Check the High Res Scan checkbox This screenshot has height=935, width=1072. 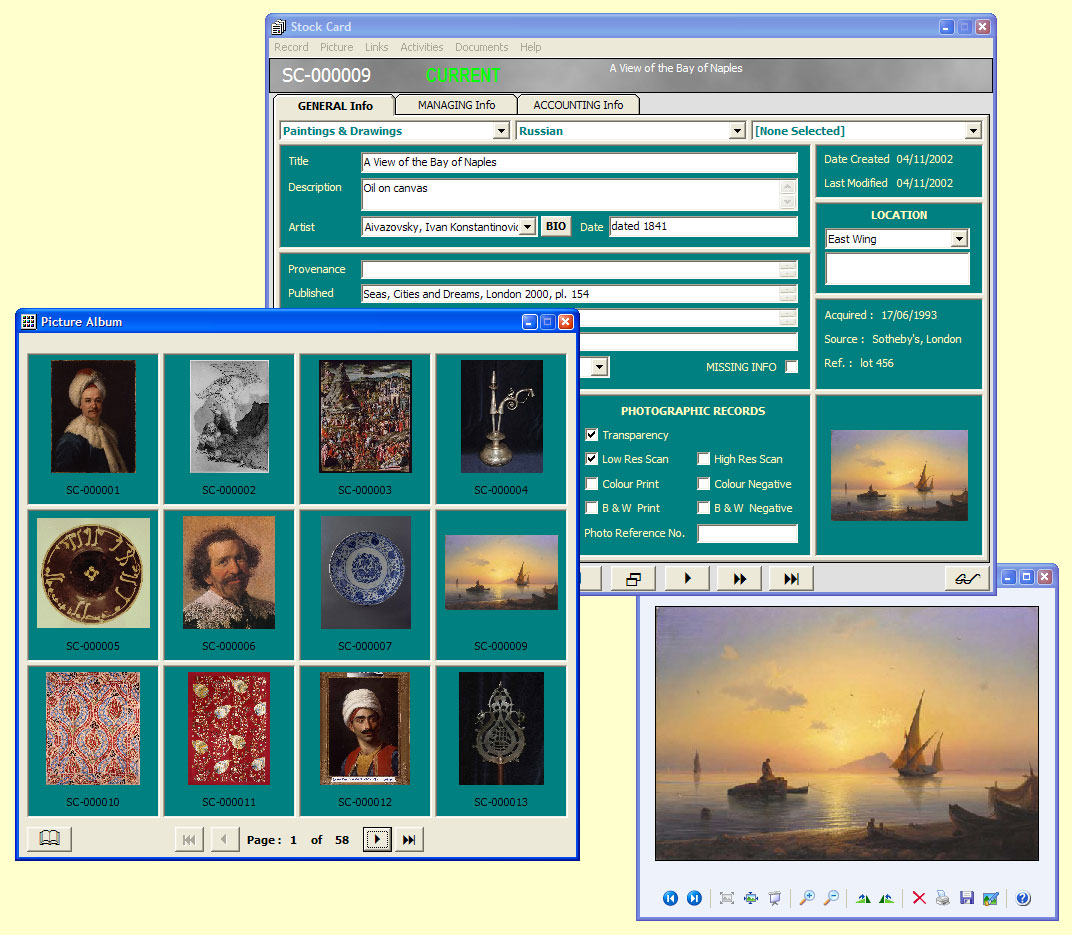(x=704, y=459)
